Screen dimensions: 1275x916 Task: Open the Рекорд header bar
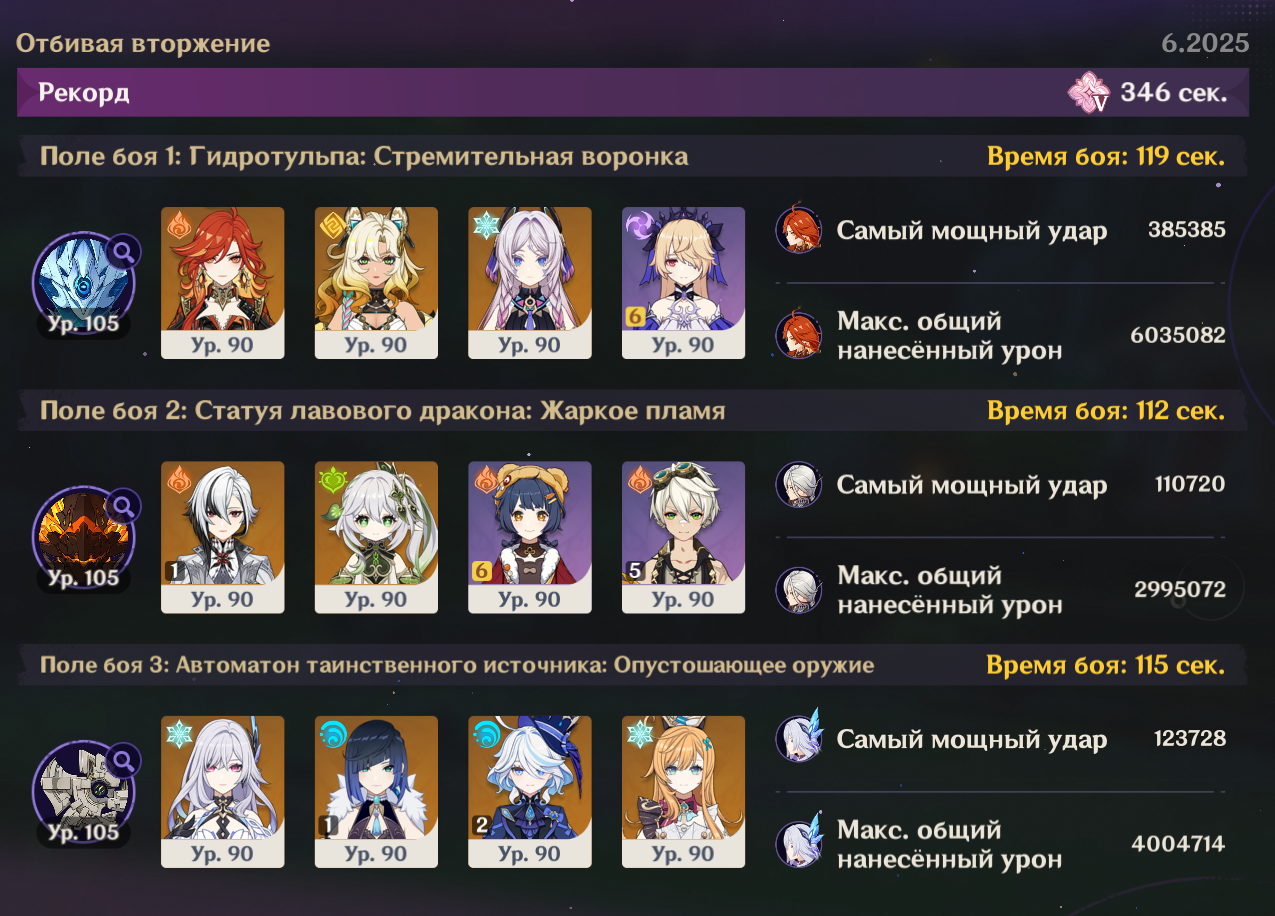click(633, 93)
